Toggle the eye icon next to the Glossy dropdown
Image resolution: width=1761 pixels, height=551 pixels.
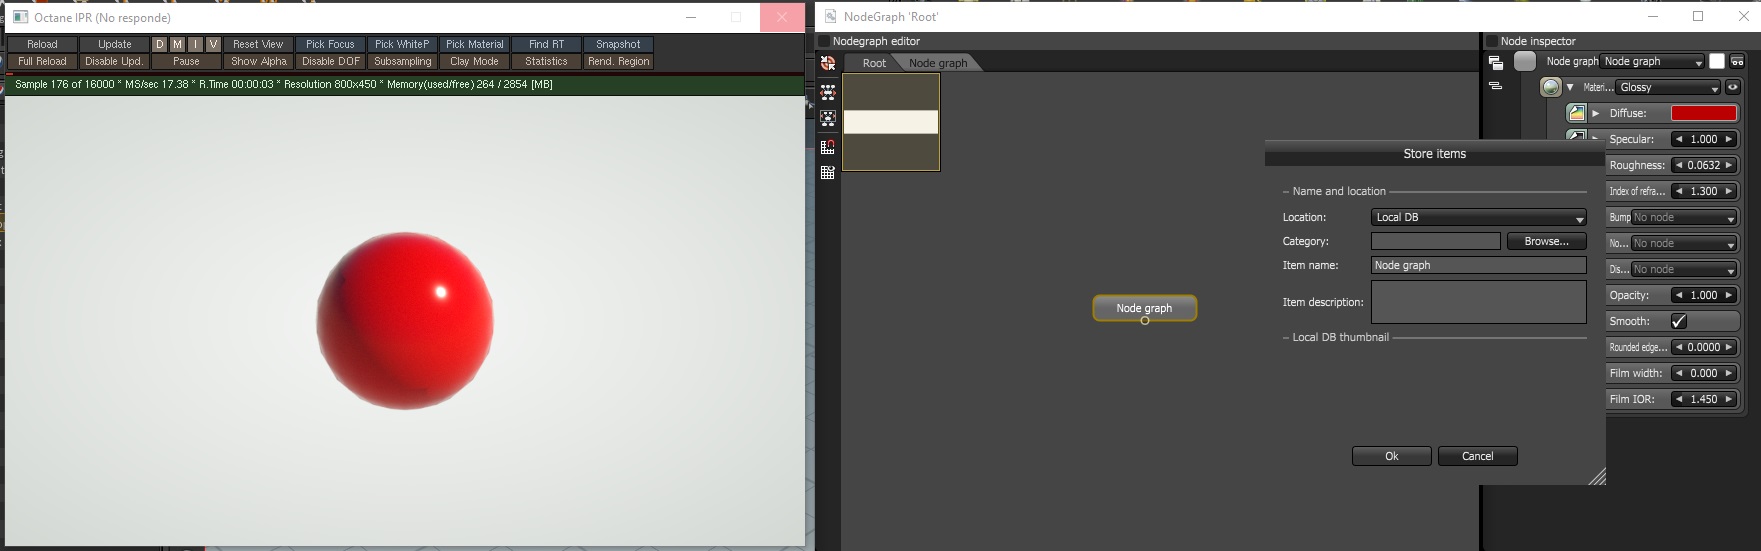(x=1733, y=87)
